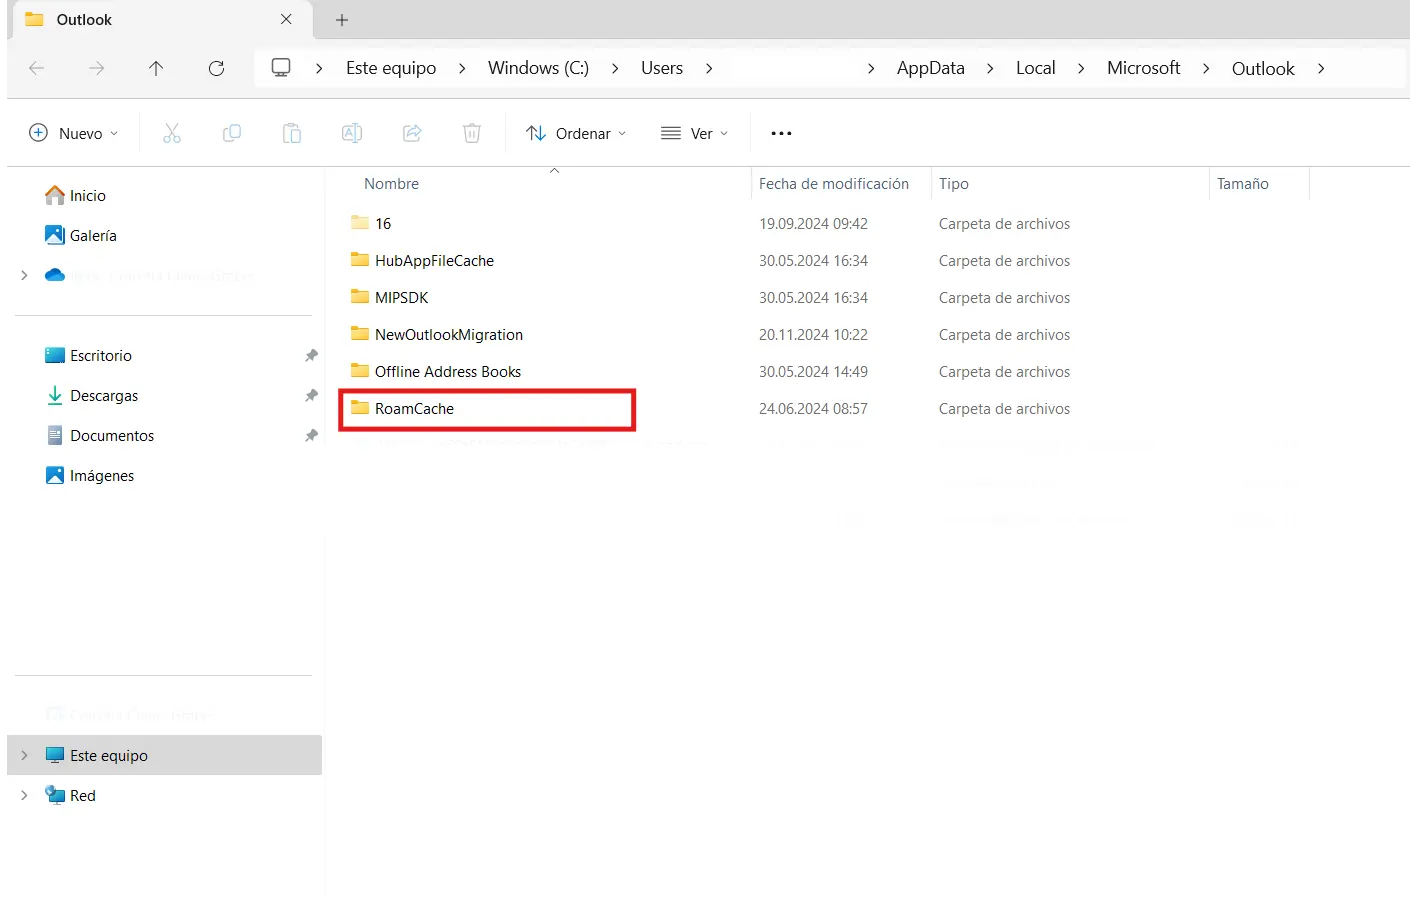Viewport: 1410px width, 897px height.
Task: Select the RoamCache folder name
Action: 414,408
